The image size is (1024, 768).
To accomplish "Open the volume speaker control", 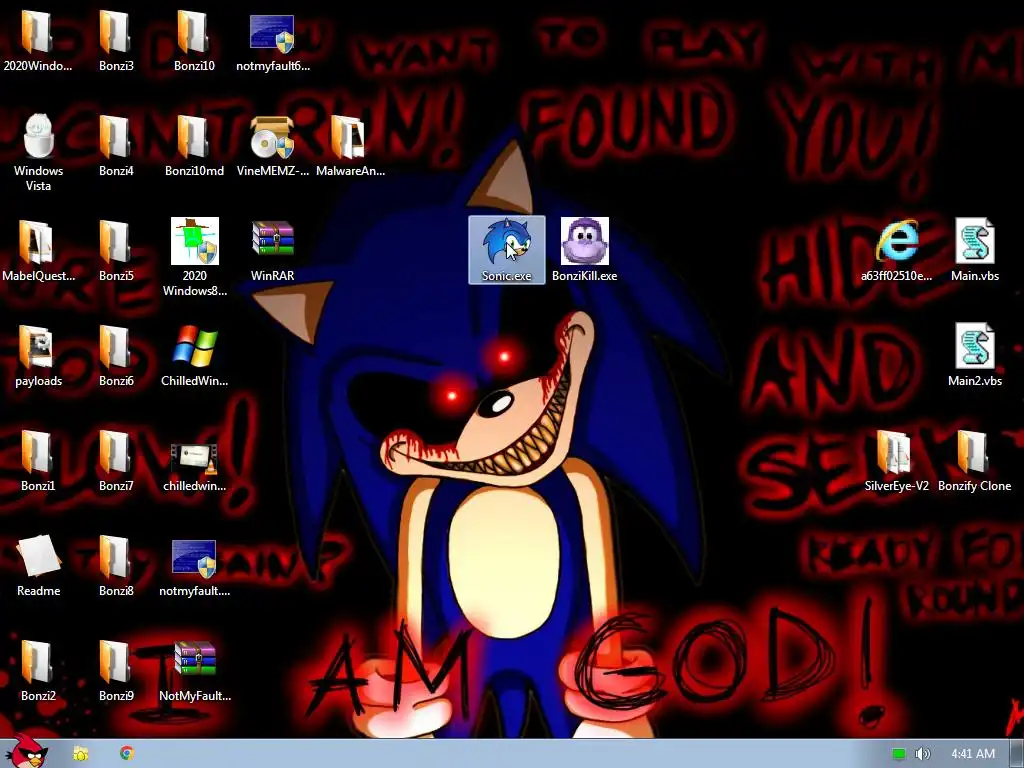I will pos(922,754).
